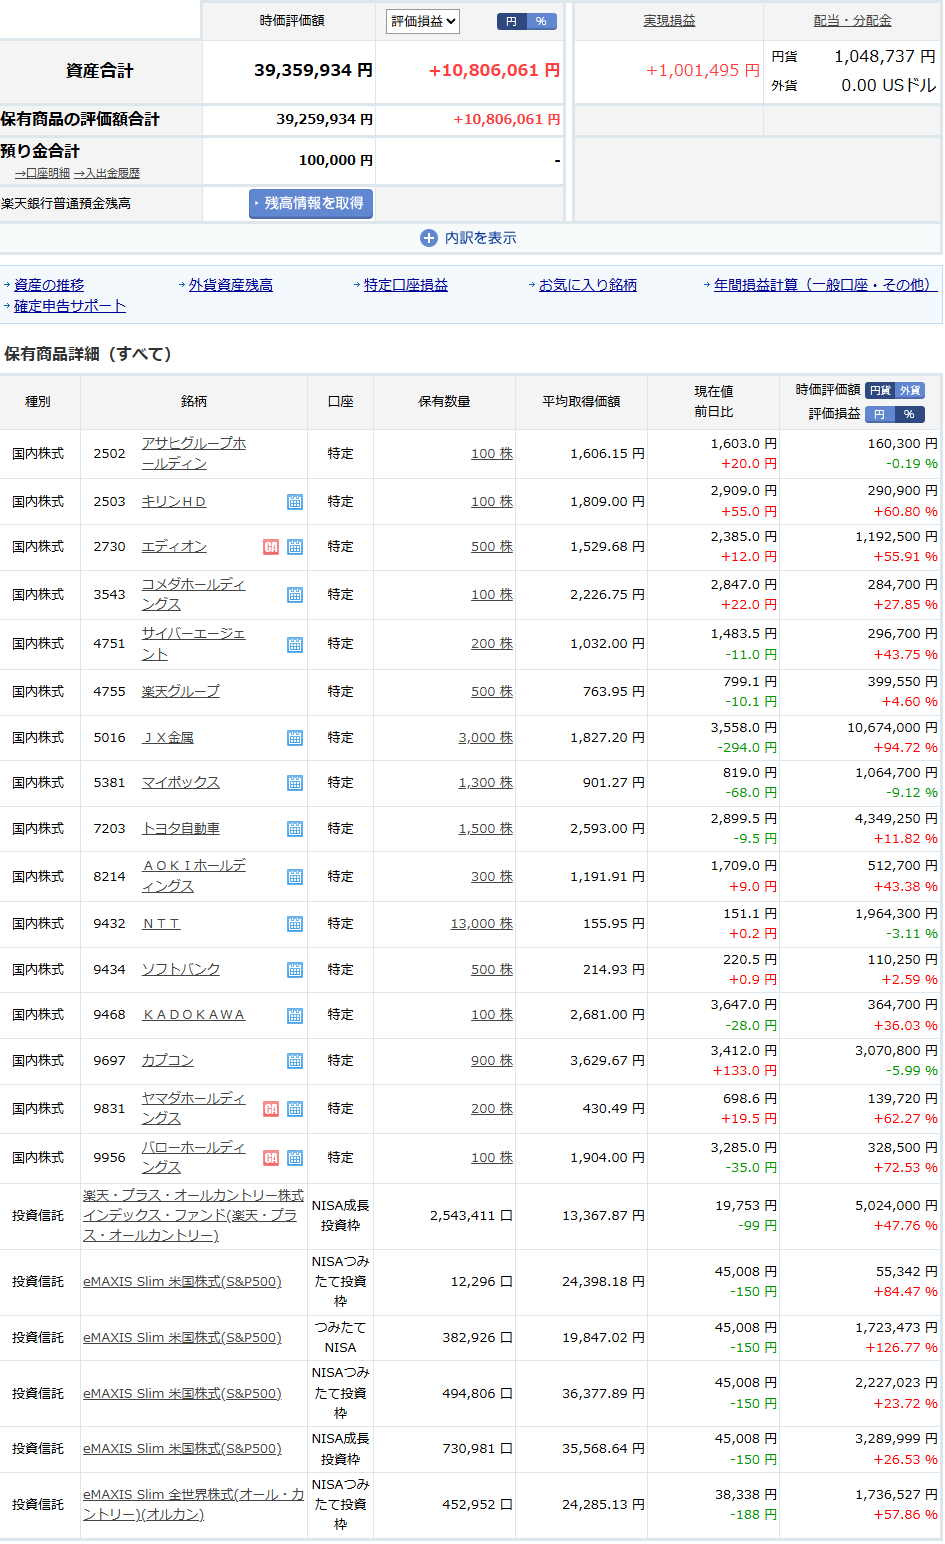Click 円貨 dividend value 1,048,737 円
The height and width of the screenshot is (1544, 945).
(x=885, y=57)
